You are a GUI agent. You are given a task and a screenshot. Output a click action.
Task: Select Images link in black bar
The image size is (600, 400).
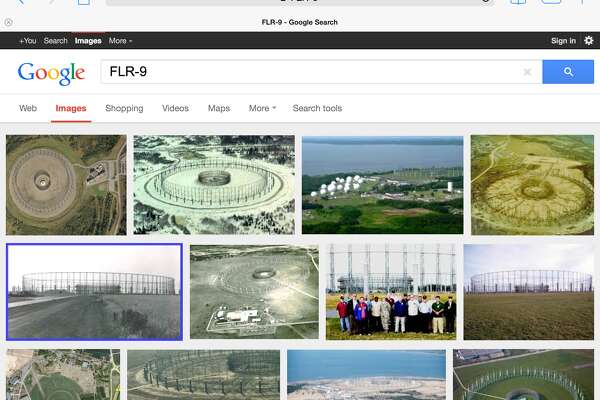(88, 41)
